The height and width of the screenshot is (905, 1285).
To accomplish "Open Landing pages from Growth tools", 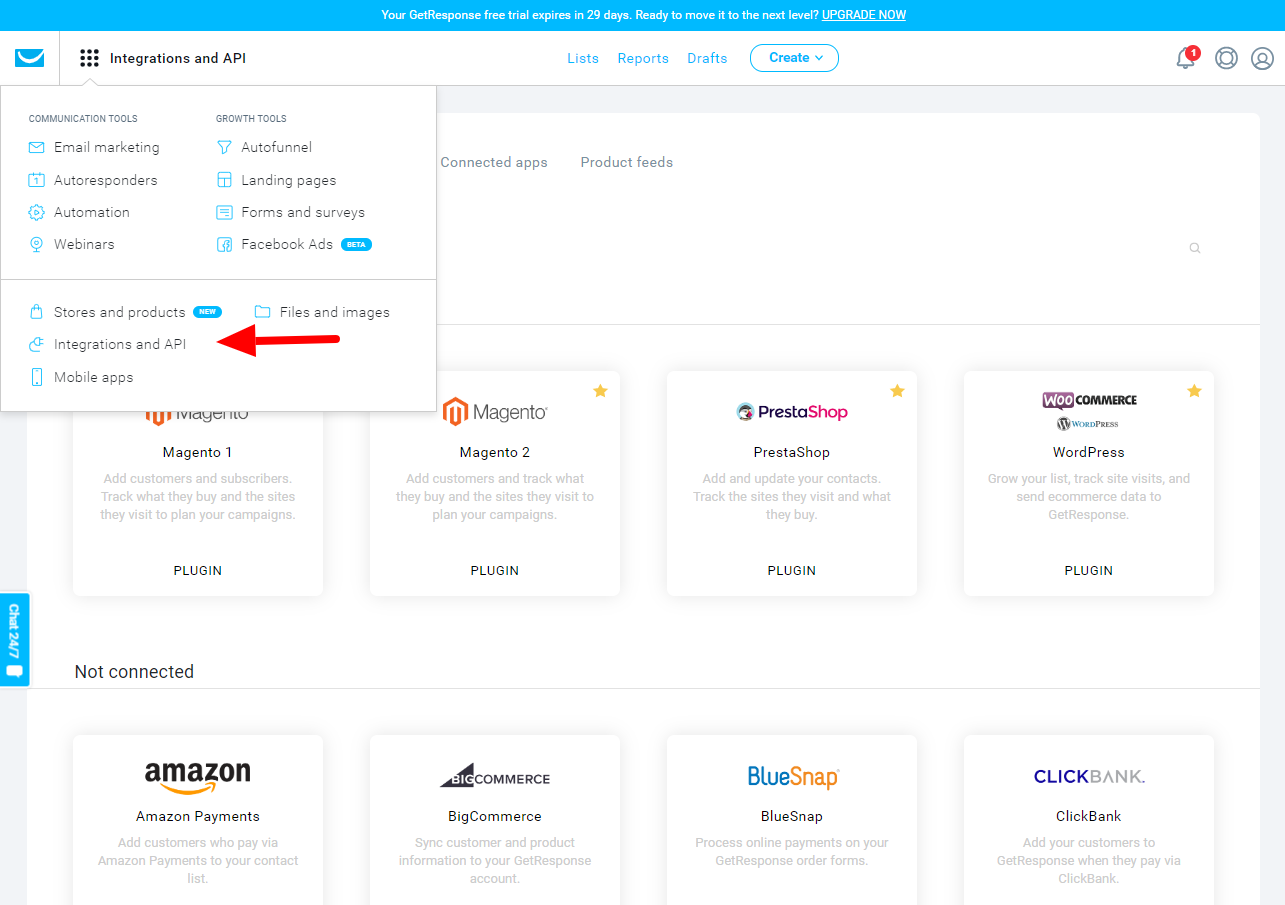I will pos(288,180).
